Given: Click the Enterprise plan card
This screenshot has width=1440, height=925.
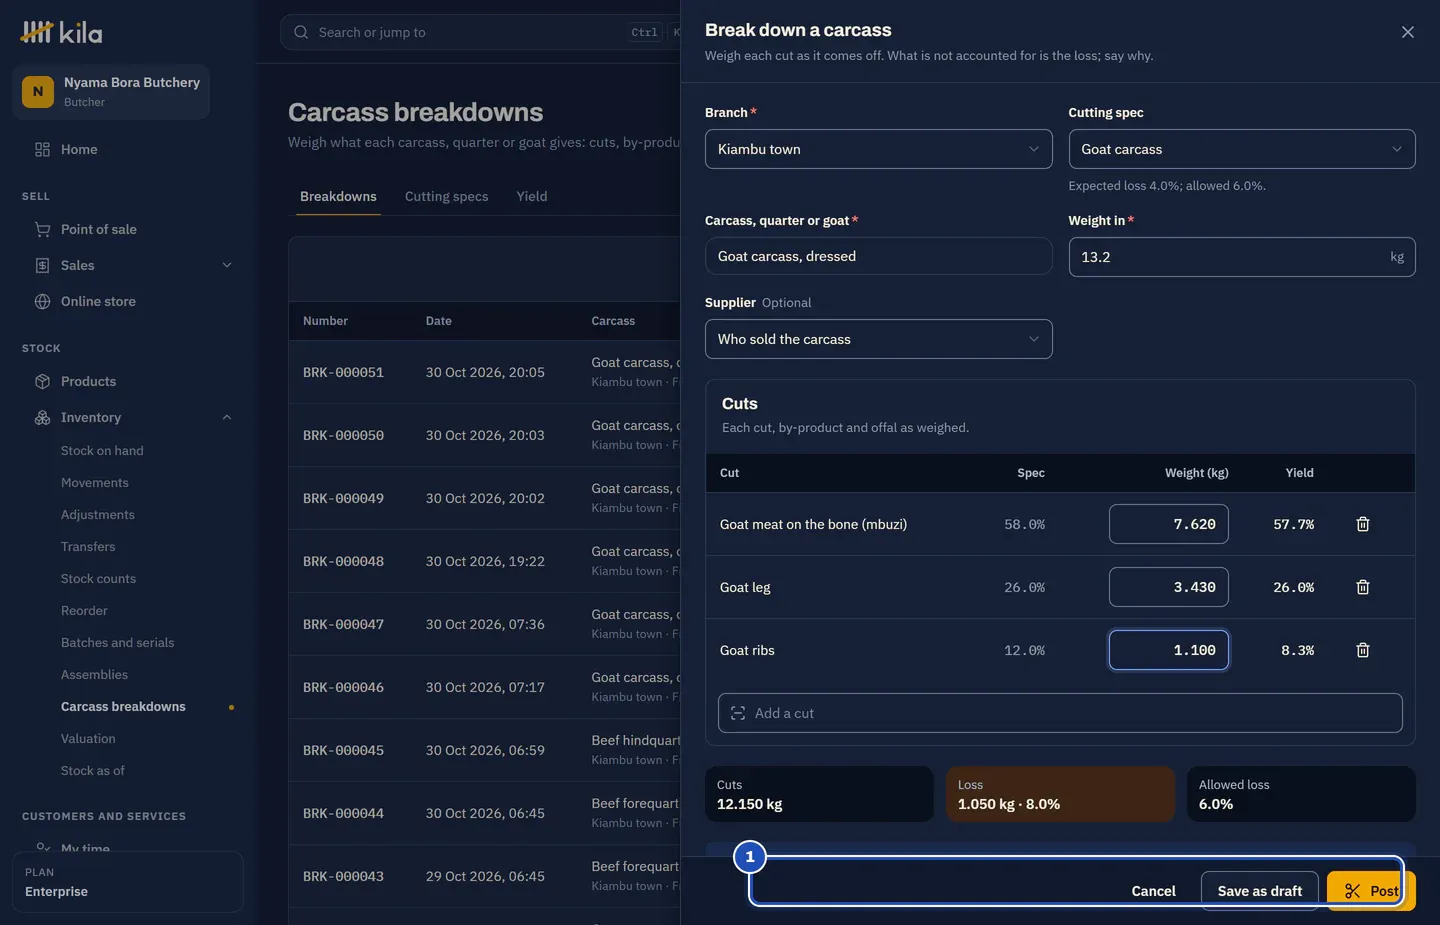Looking at the screenshot, I should 127,882.
